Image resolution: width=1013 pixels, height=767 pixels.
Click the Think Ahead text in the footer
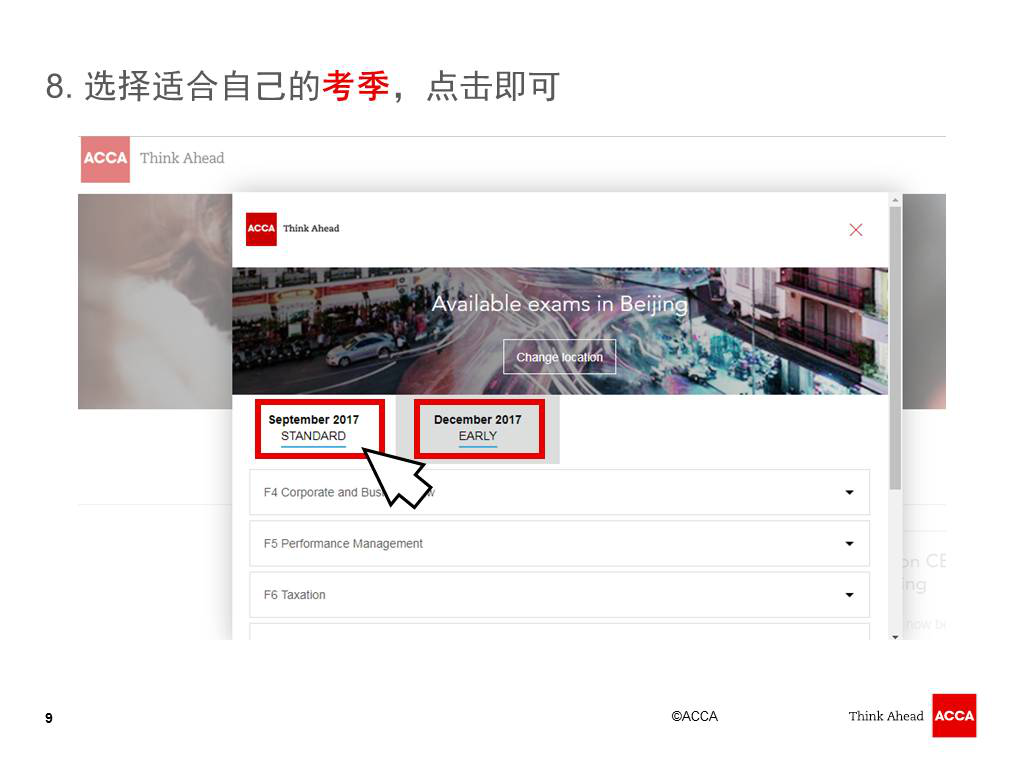885,716
